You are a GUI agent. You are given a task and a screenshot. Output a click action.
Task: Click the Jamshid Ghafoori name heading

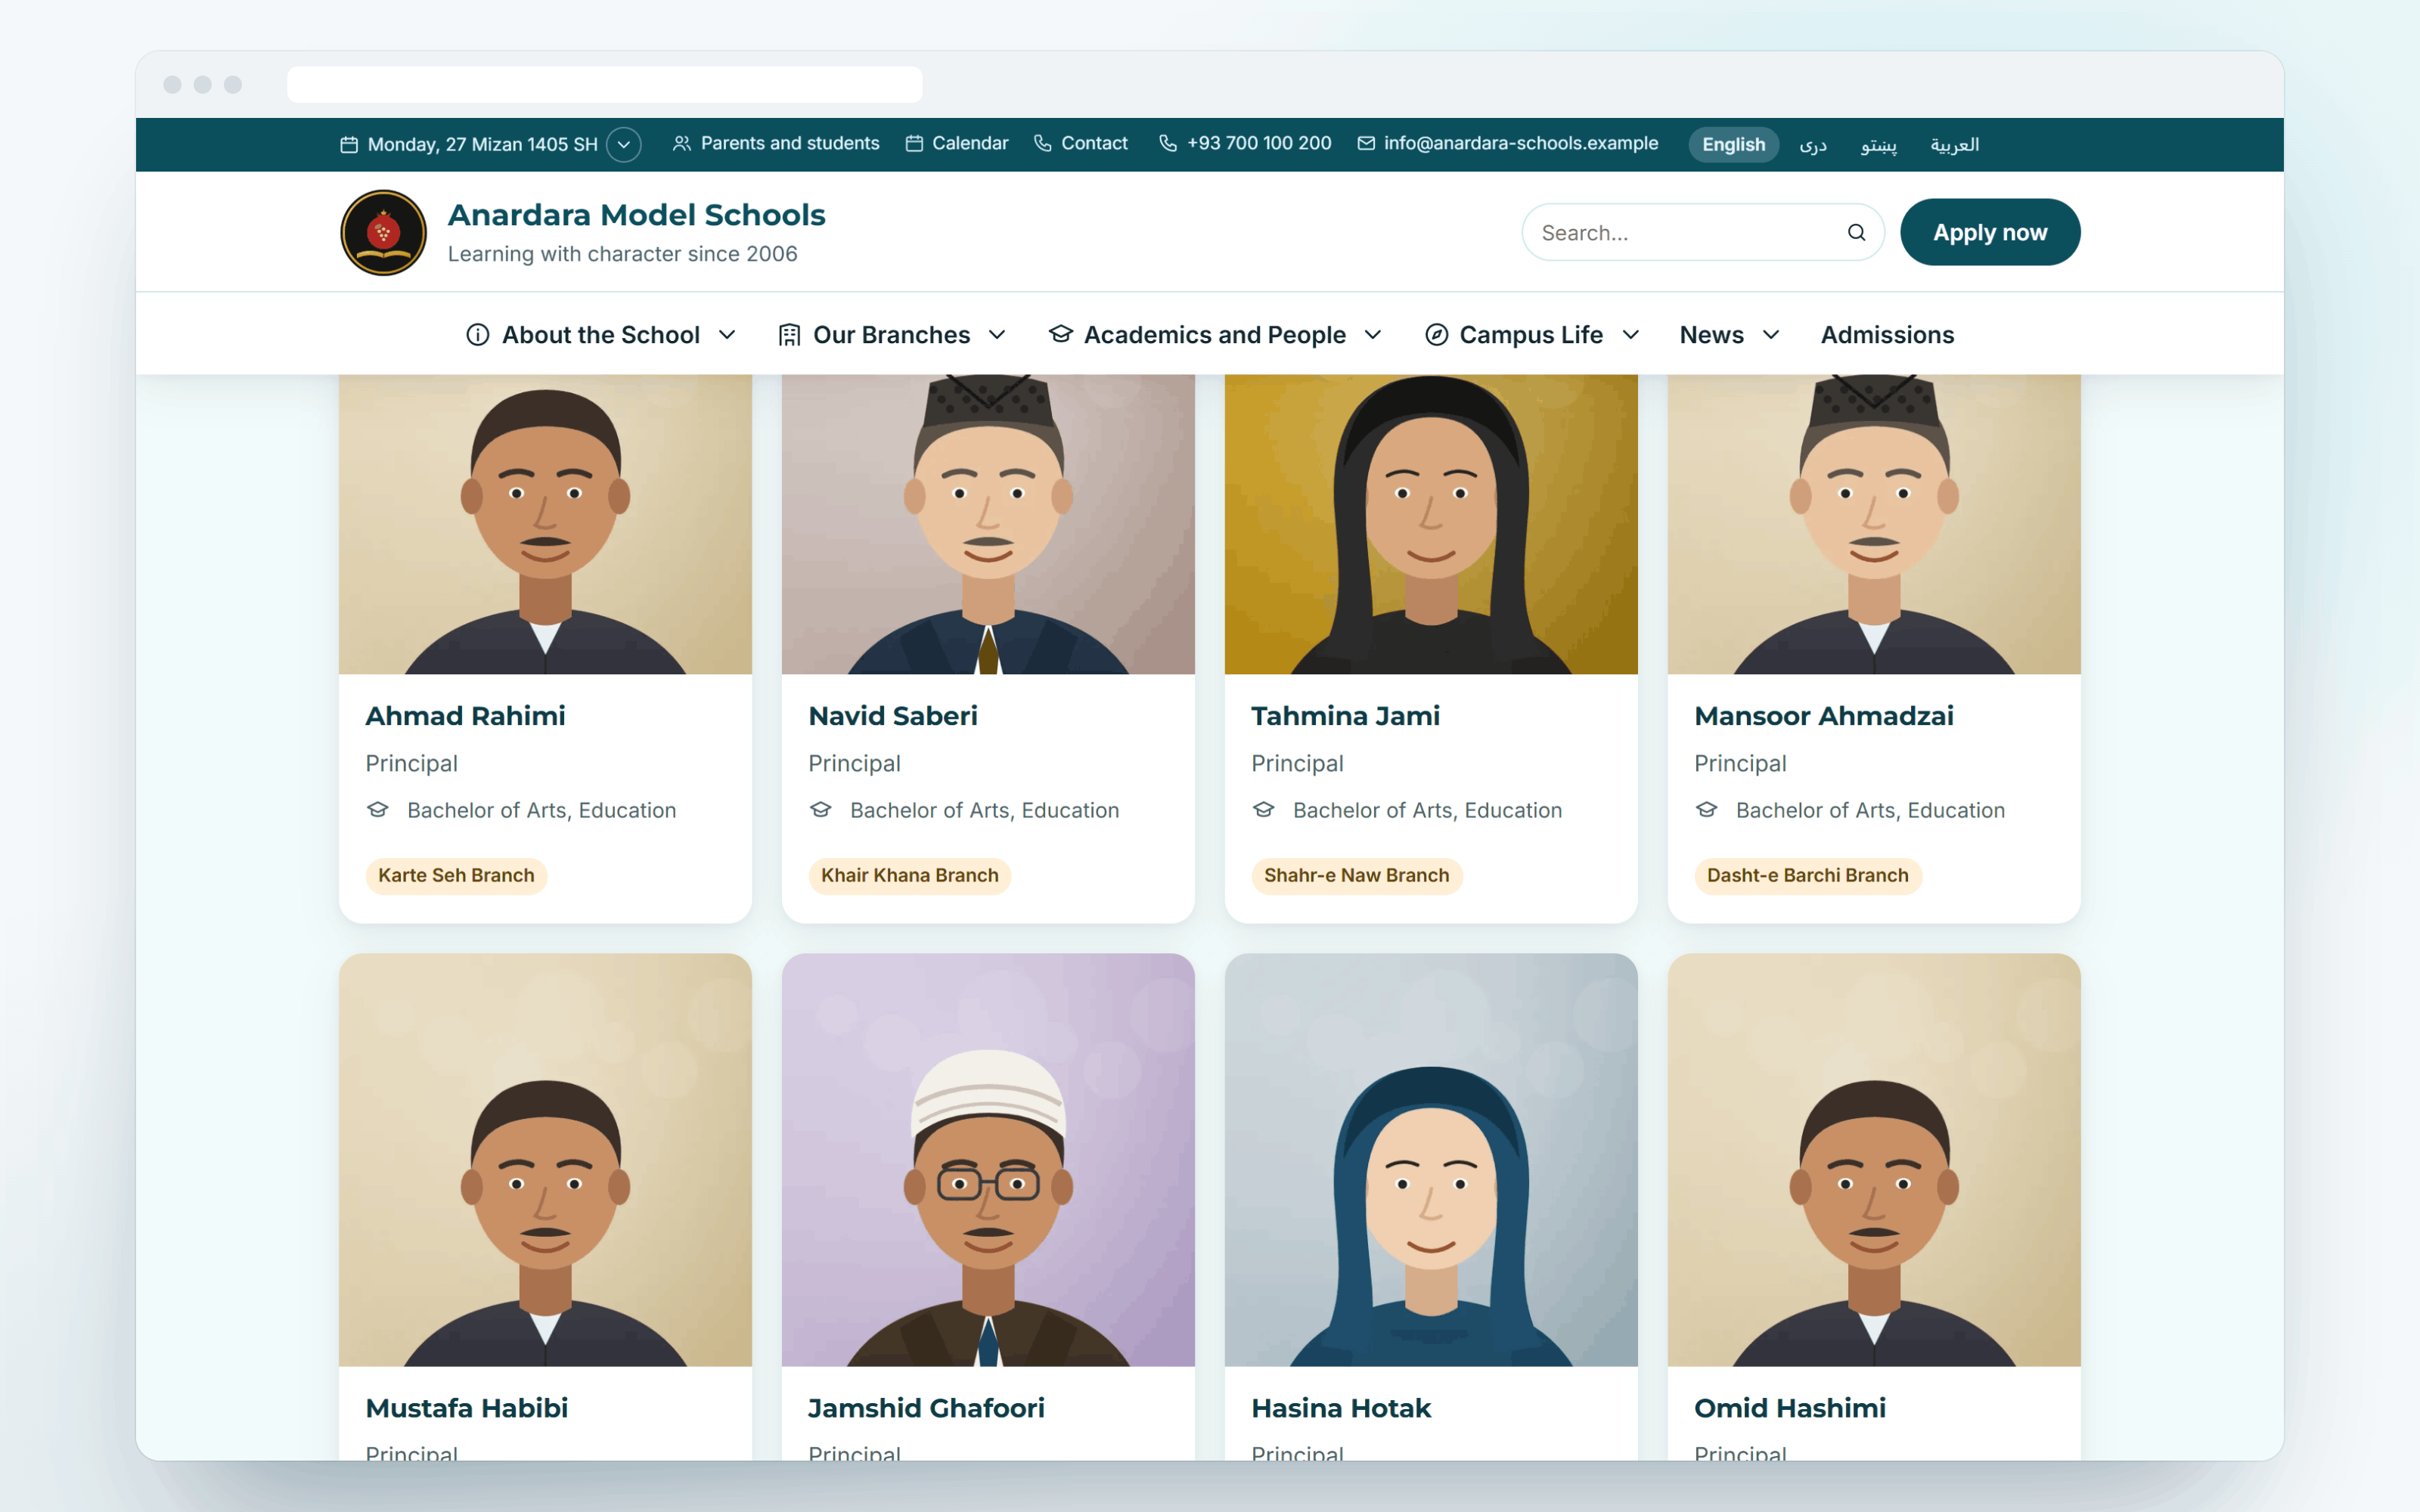926,1408
